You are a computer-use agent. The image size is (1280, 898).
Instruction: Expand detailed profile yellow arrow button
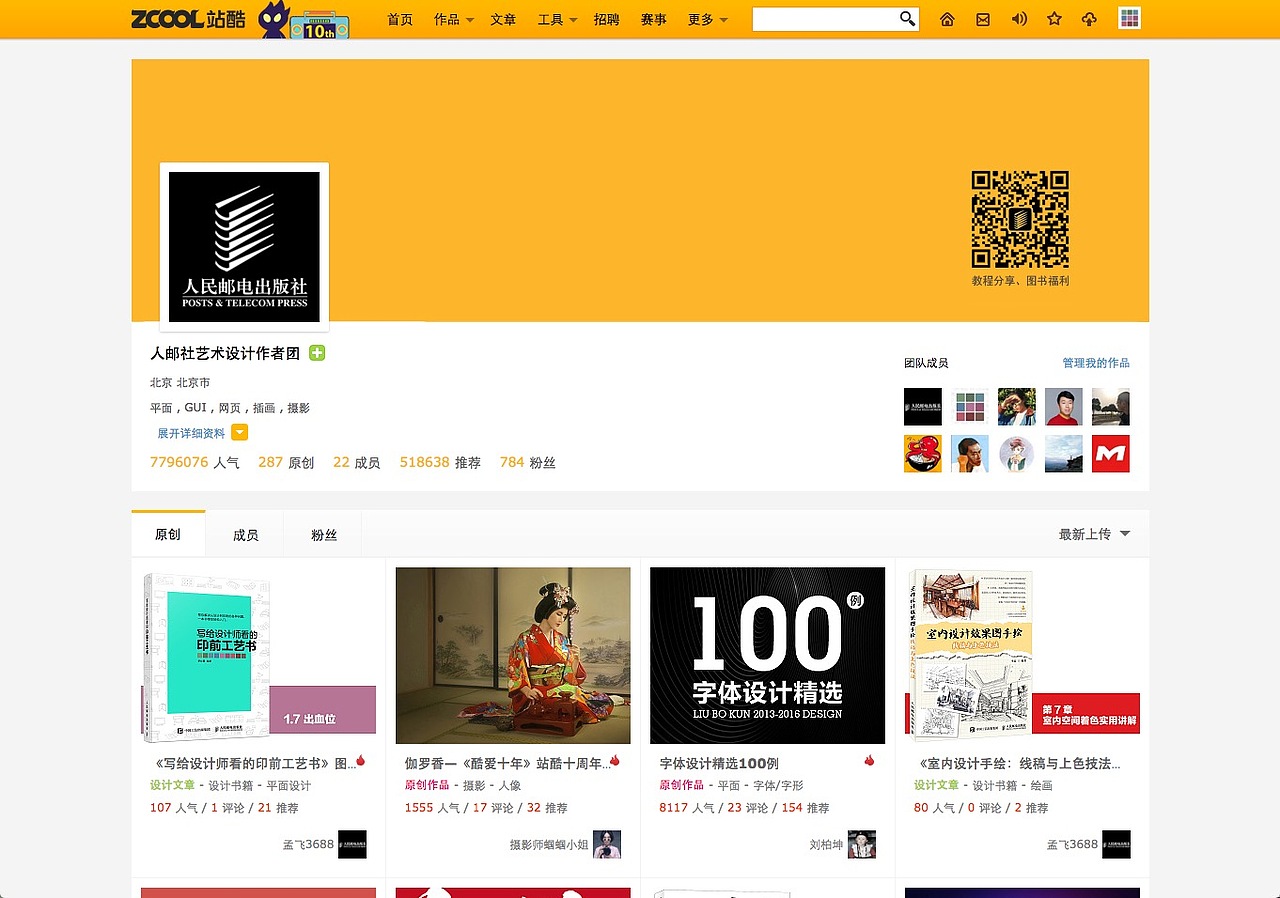tap(240, 433)
